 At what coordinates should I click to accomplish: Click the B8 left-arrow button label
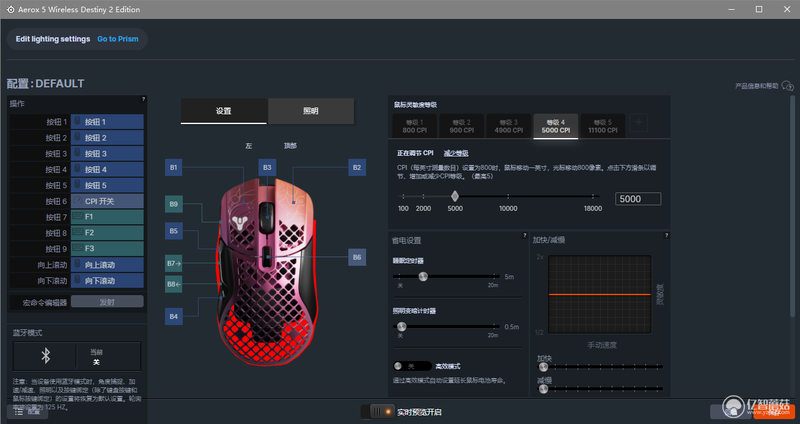click(x=173, y=284)
